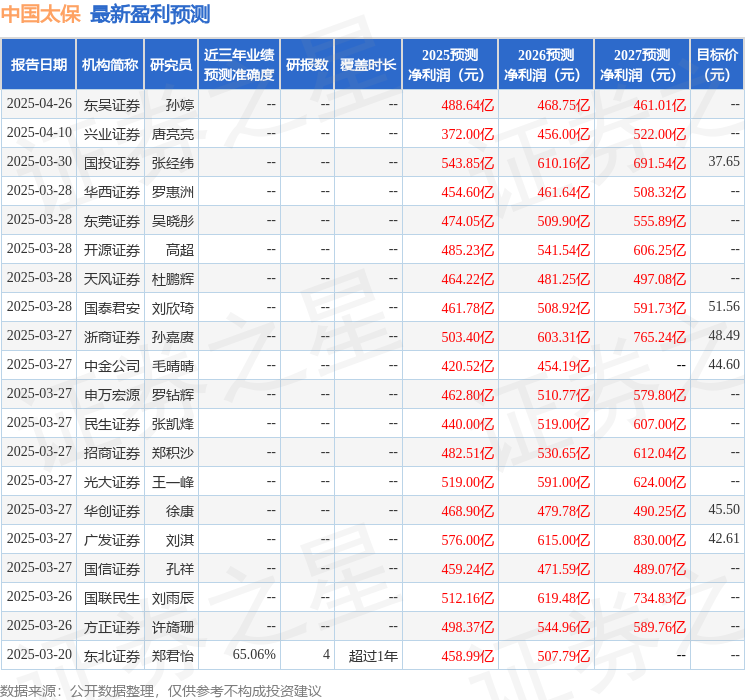Image resolution: width=745 pixels, height=700 pixels.
Task: Click analyst name 张凯烽
Action: pos(172,424)
